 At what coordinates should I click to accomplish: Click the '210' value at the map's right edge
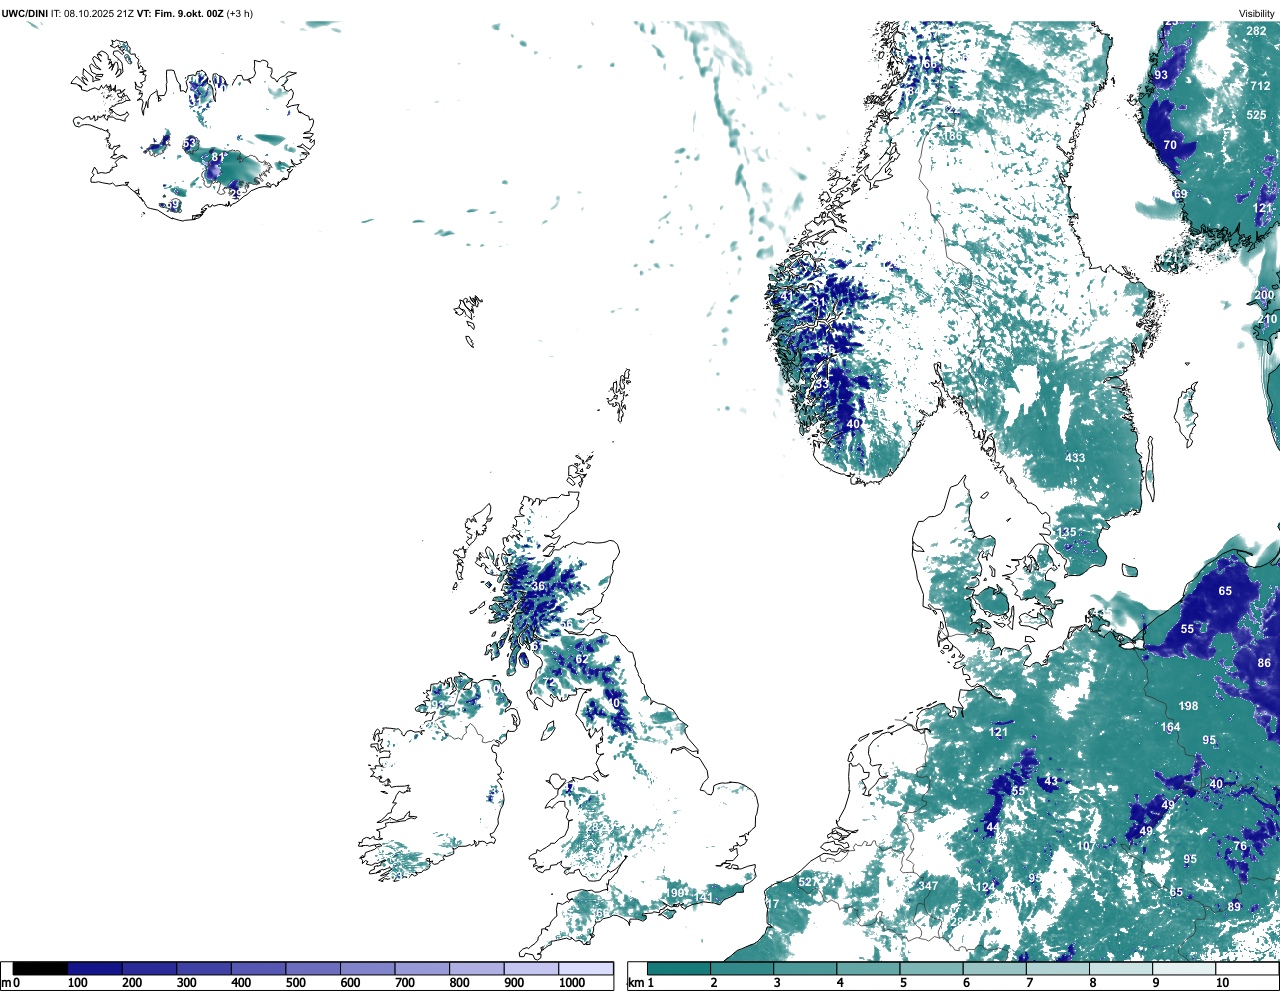coord(1267,320)
